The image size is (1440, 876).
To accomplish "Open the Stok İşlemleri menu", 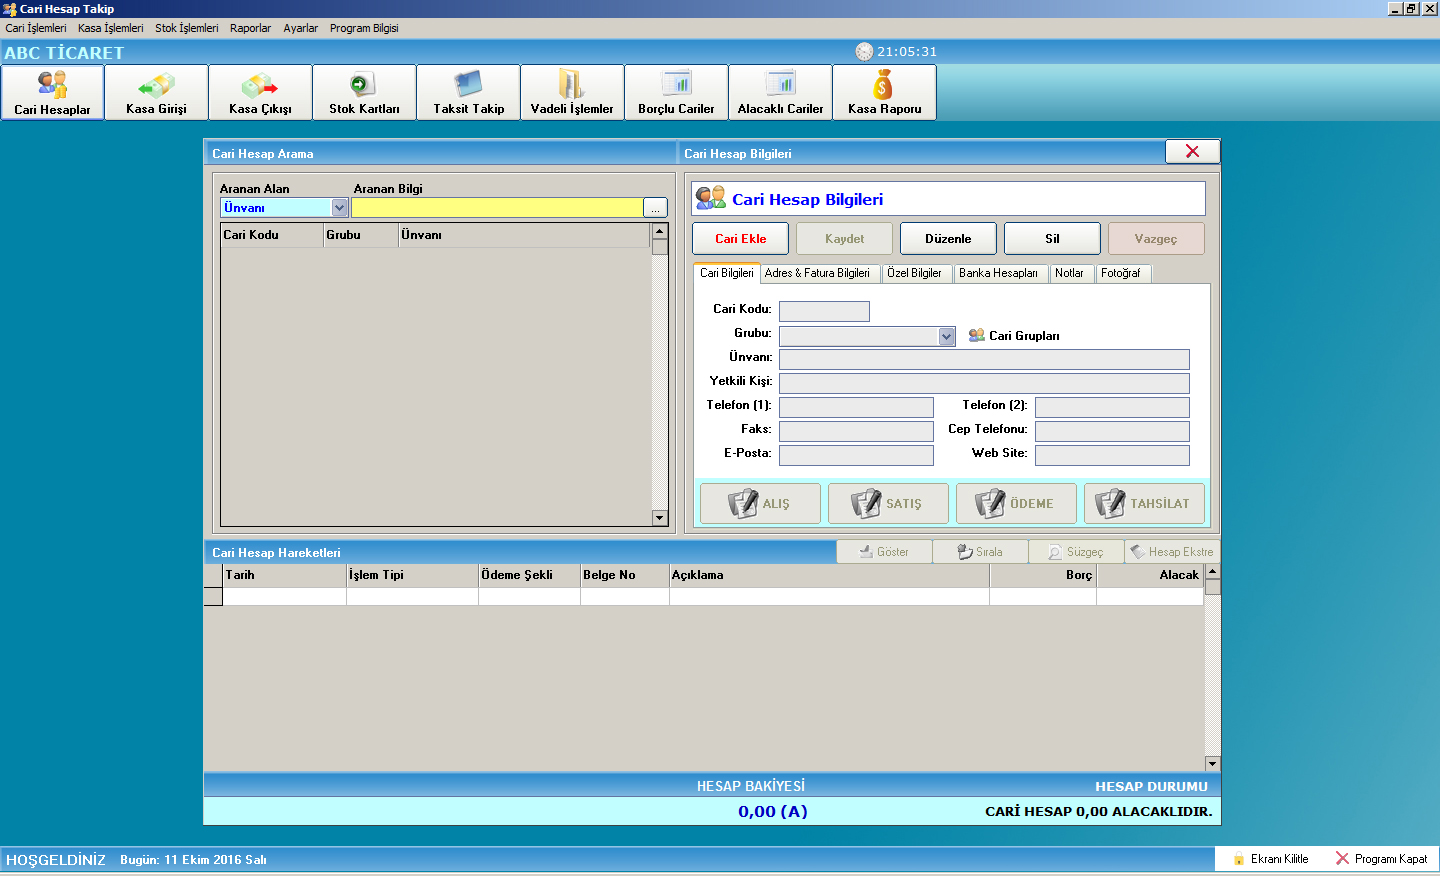I will 186,28.
